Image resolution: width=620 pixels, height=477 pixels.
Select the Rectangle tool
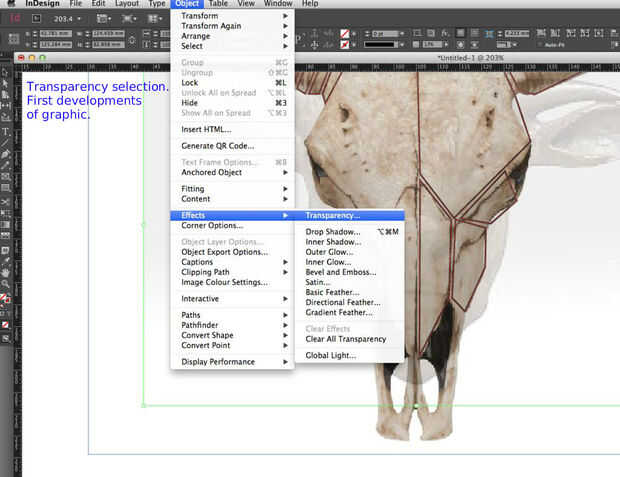[x=5, y=188]
